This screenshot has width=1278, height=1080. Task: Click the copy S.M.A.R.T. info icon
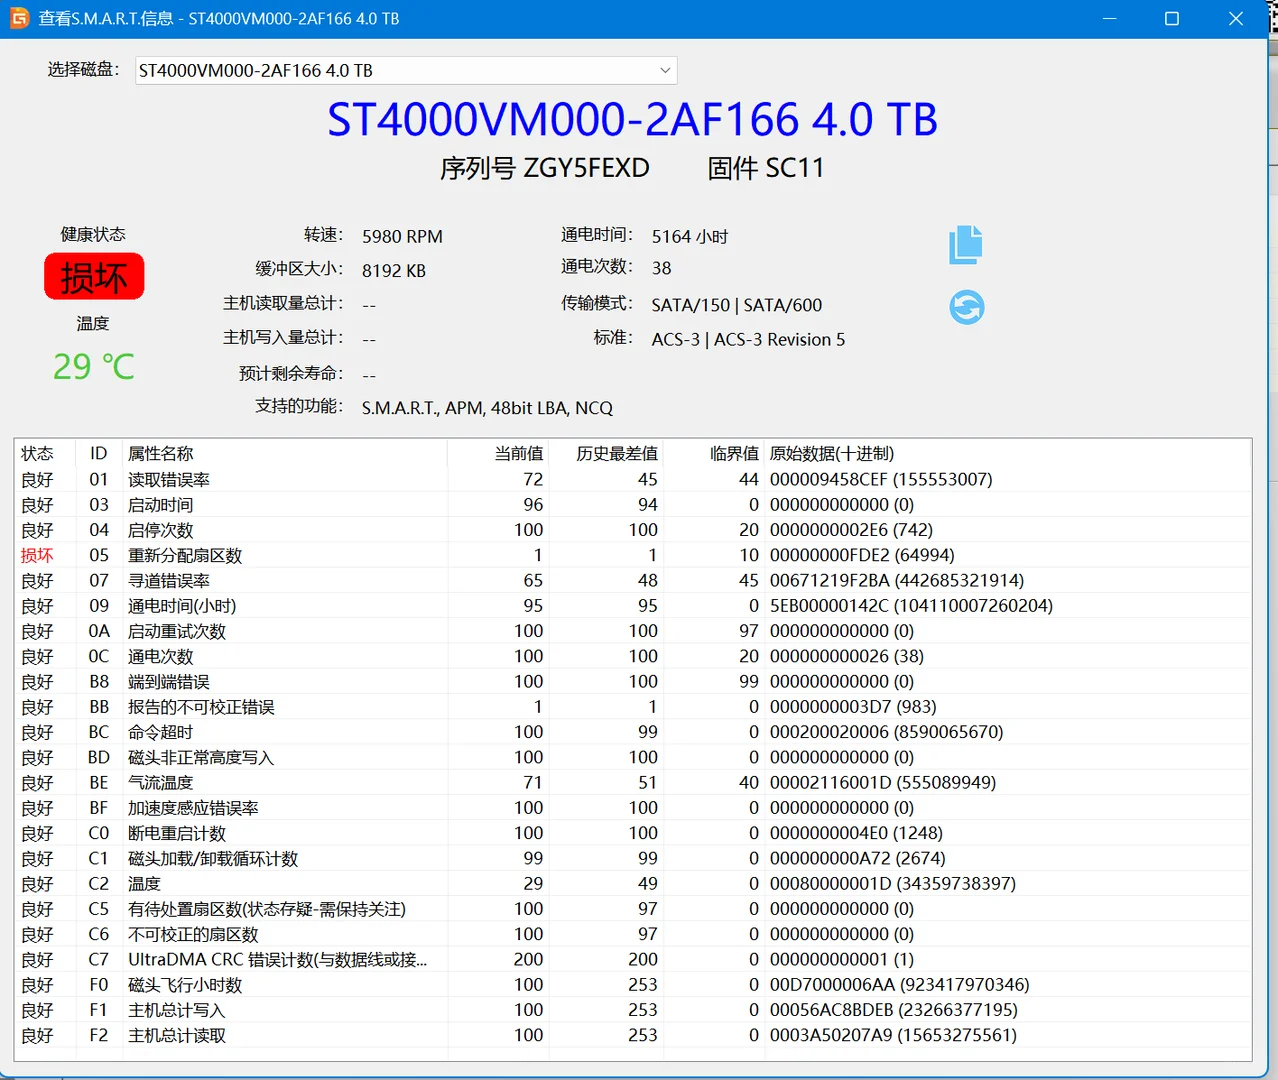[x=965, y=245]
